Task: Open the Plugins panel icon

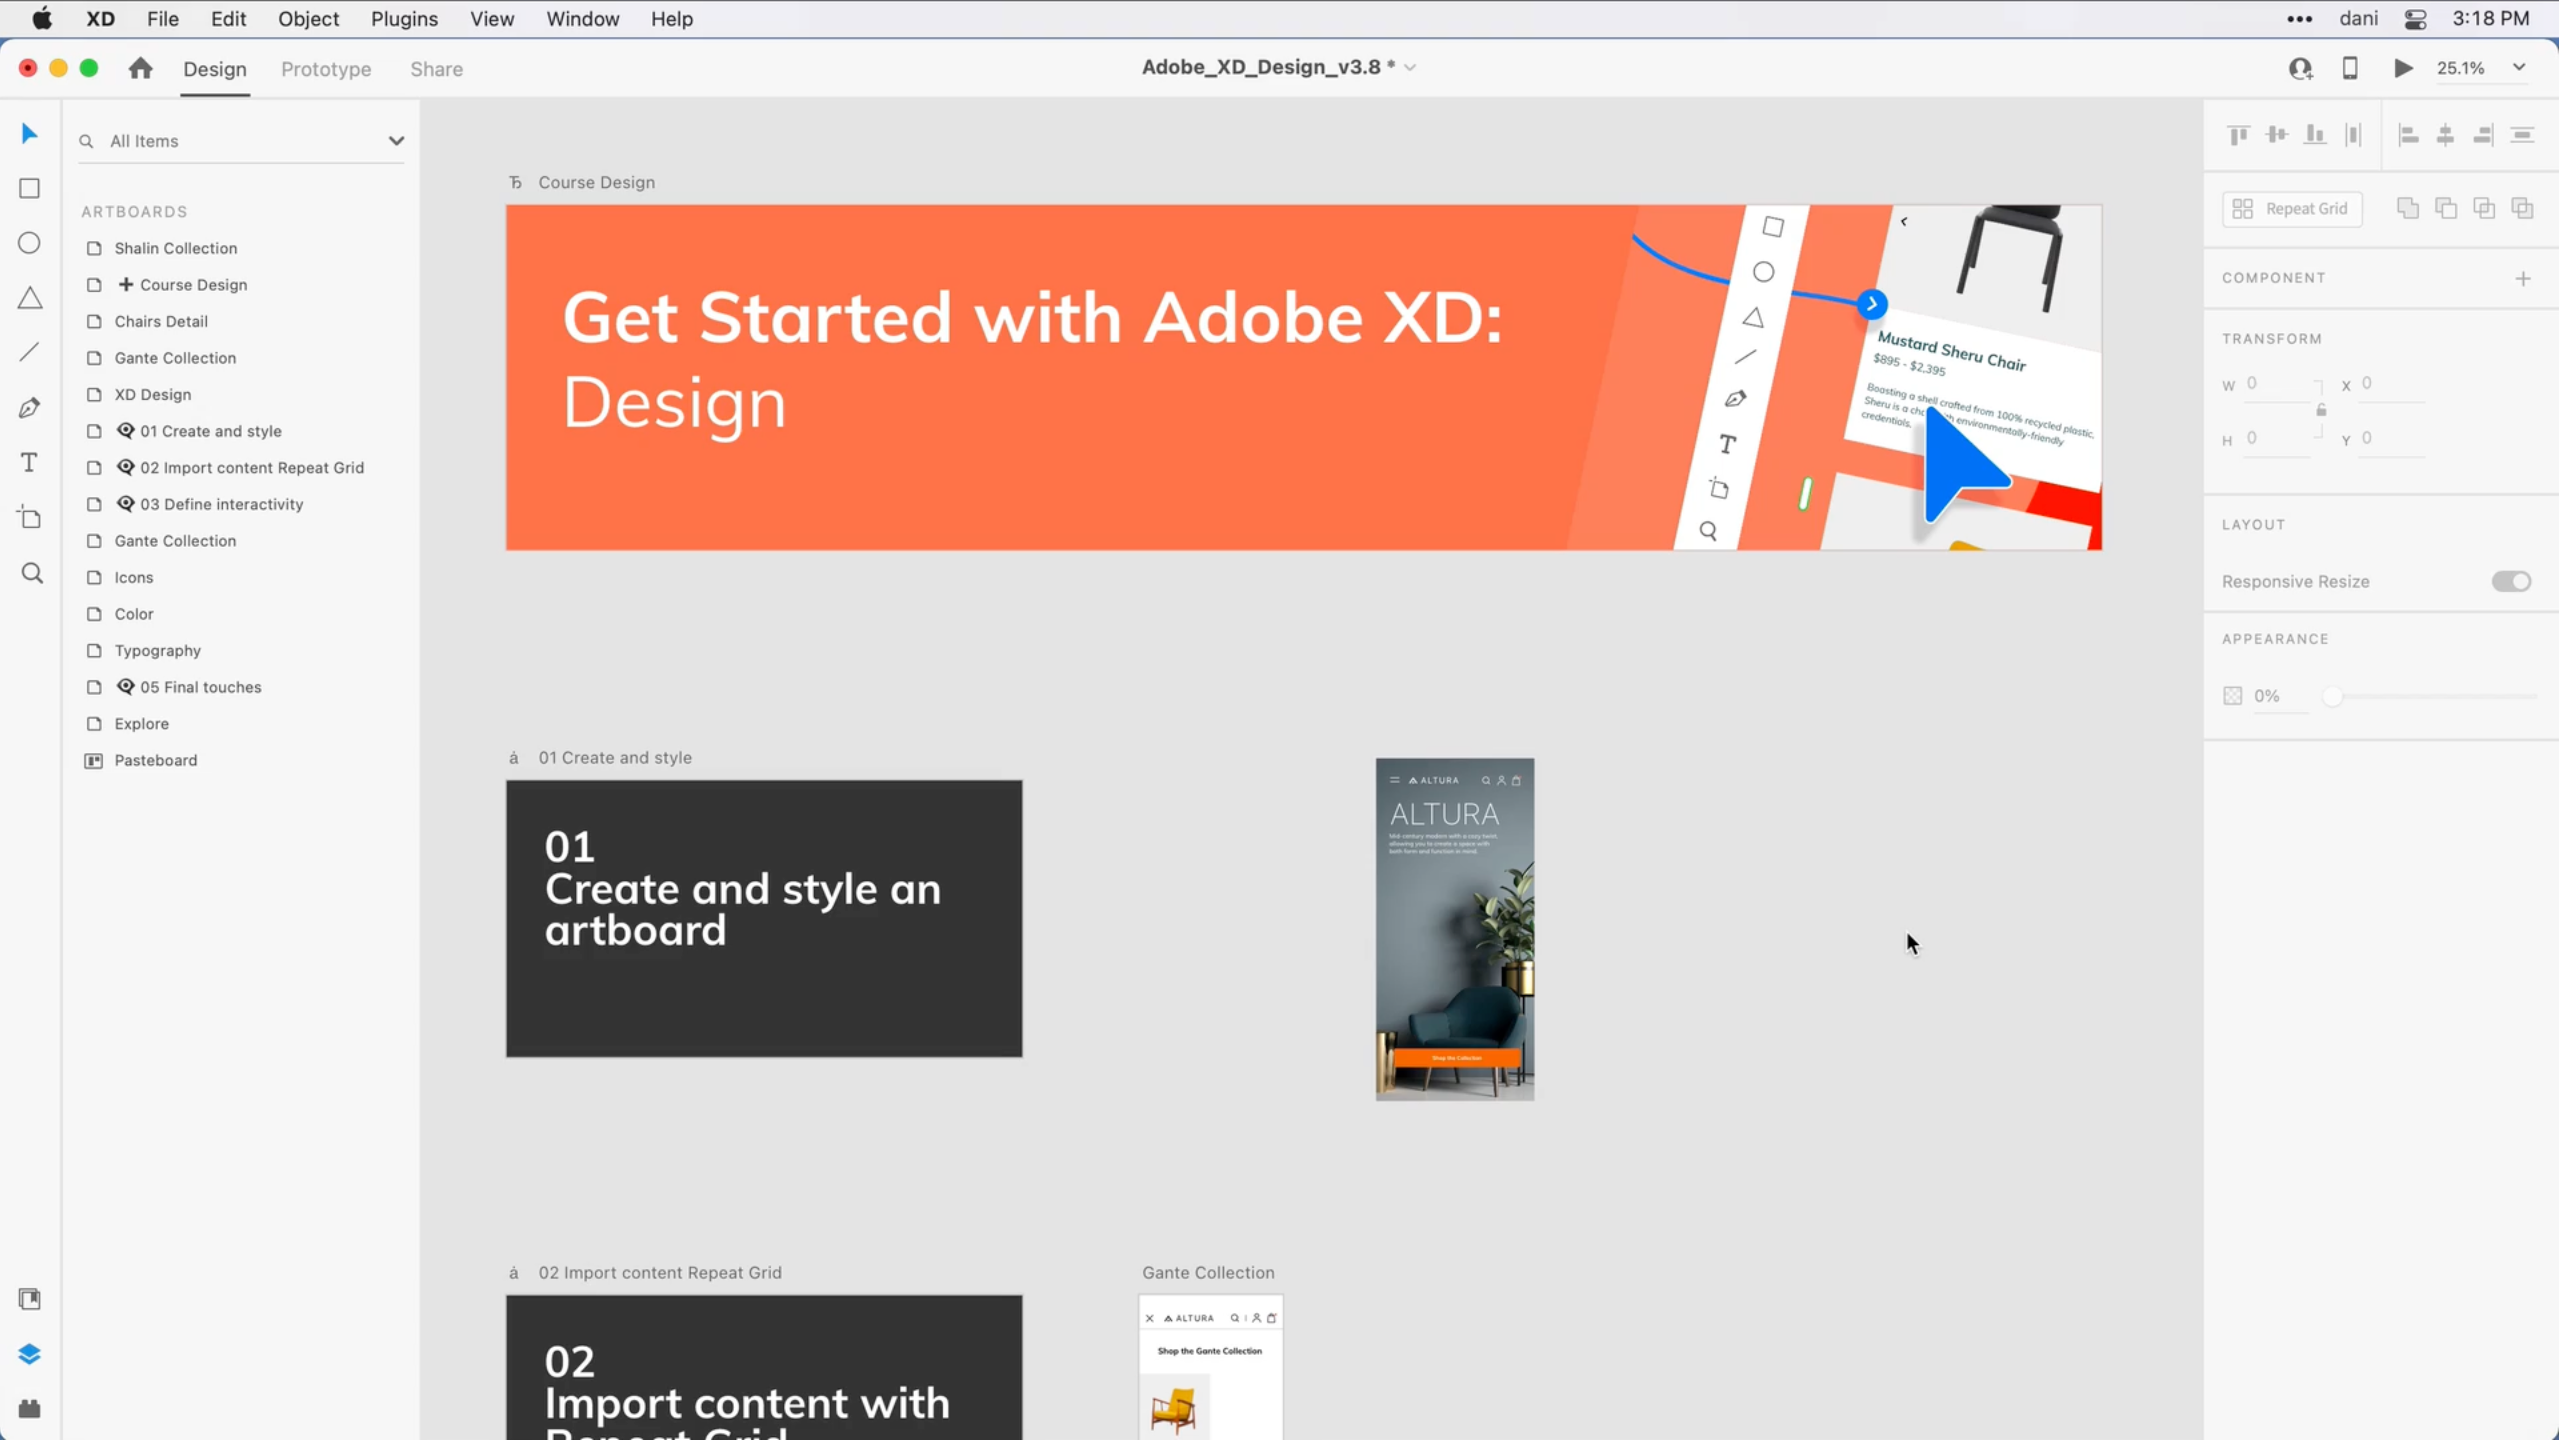Action: pyautogui.click(x=29, y=1408)
